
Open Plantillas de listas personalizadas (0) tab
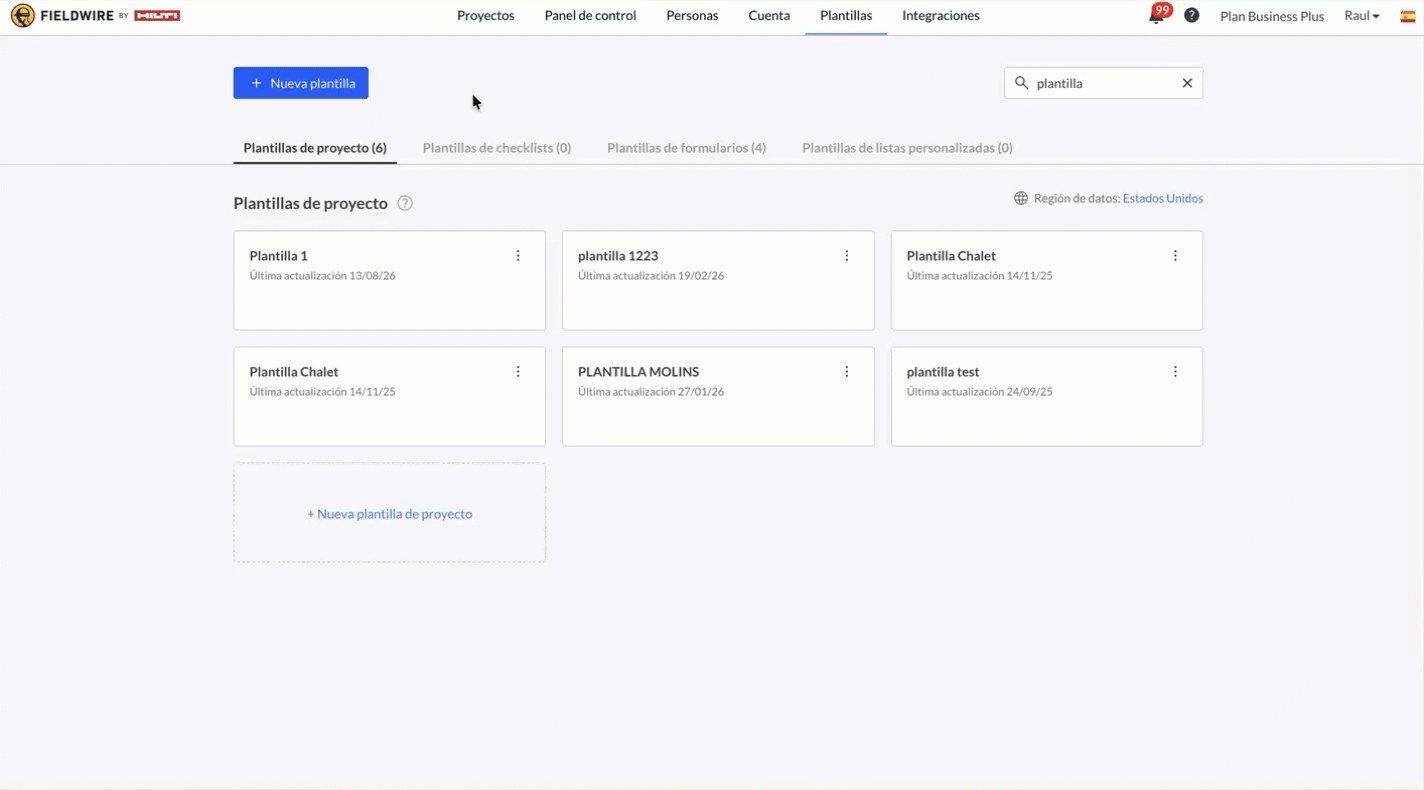coord(907,148)
